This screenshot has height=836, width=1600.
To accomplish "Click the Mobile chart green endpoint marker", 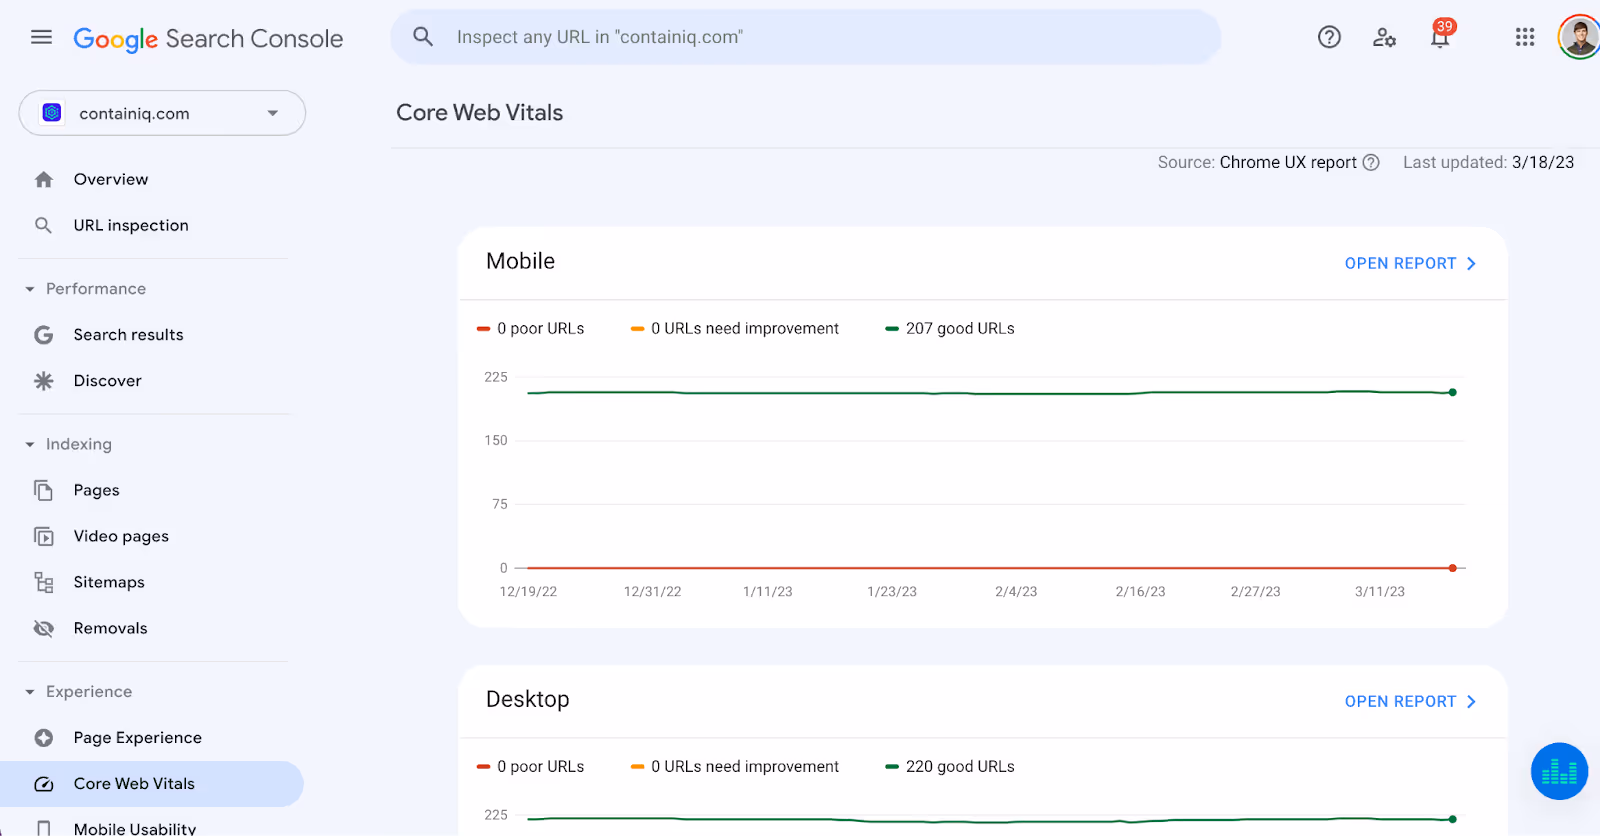I will (1453, 392).
